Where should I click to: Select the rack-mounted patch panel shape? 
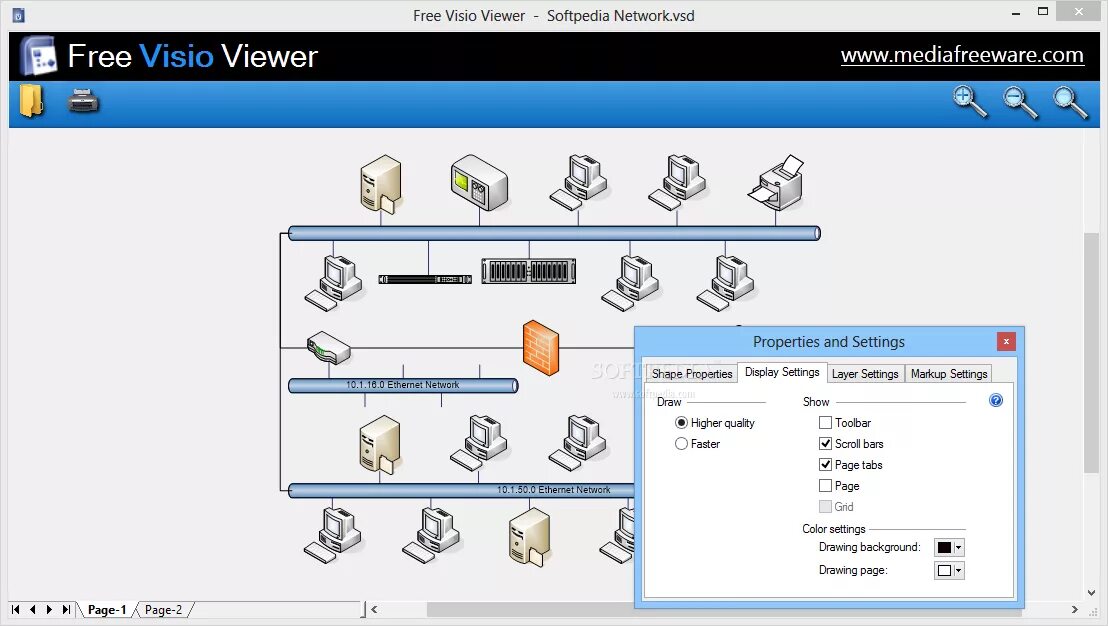pos(529,271)
